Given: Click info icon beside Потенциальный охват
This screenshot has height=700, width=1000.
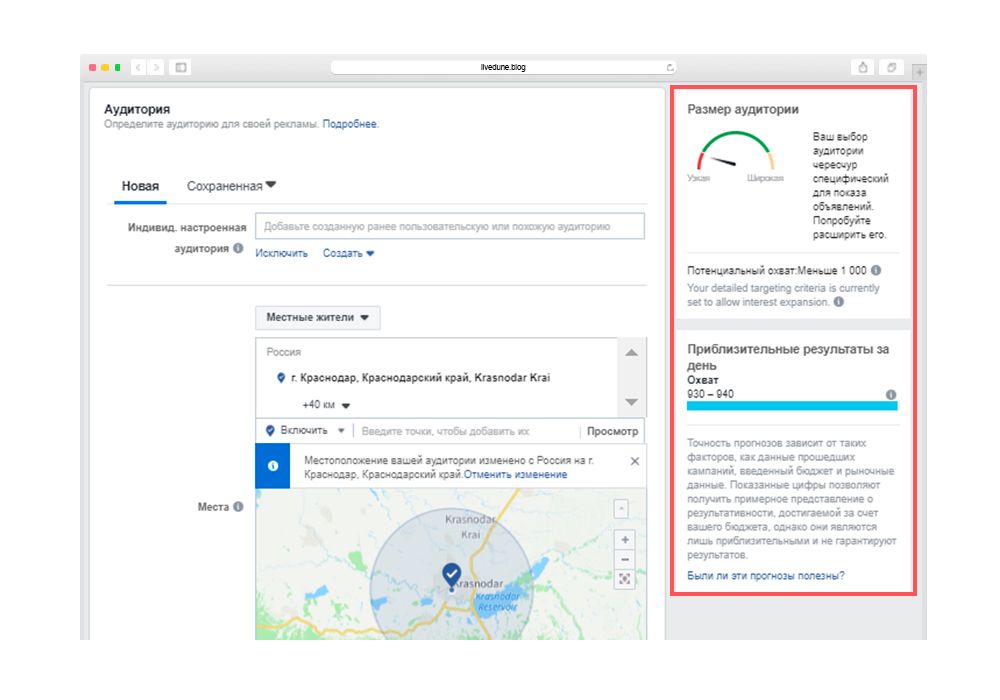Looking at the screenshot, I should click(x=876, y=270).
